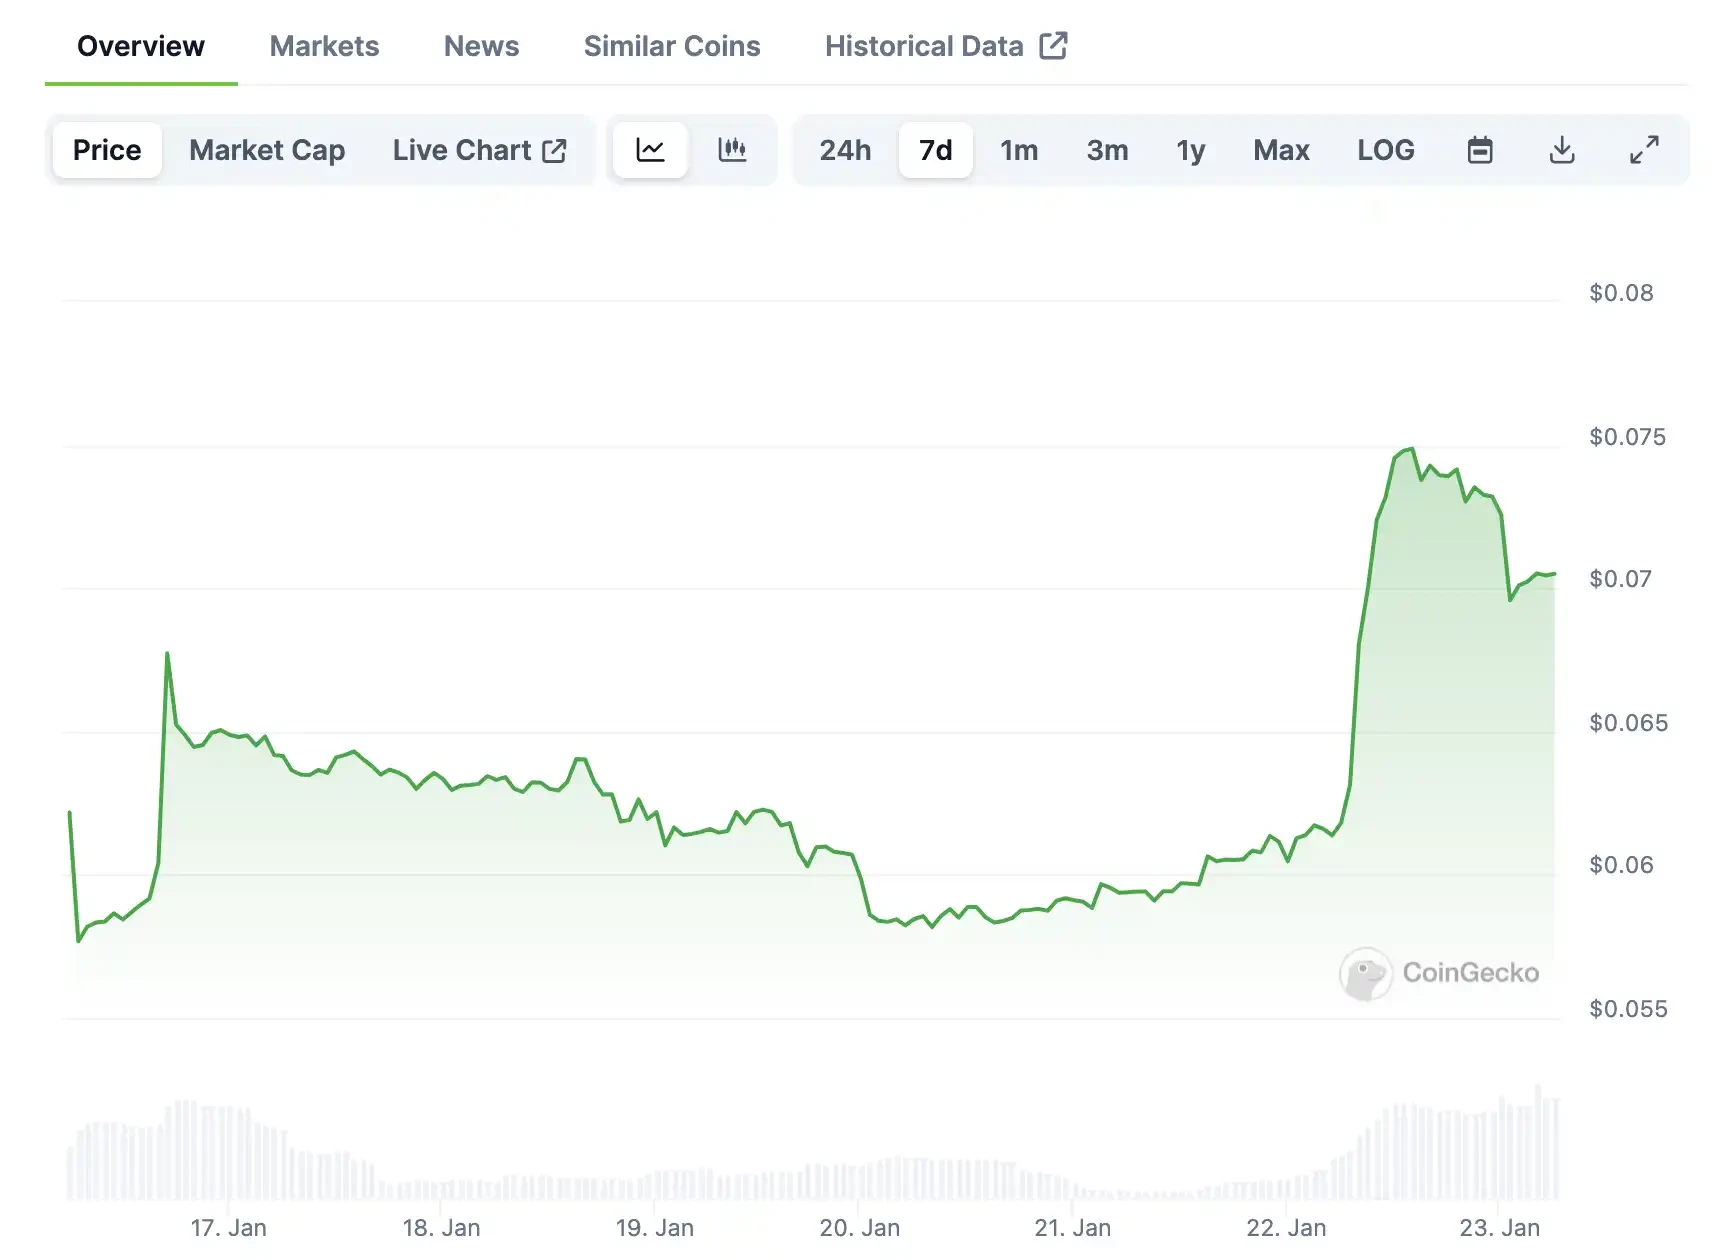Select 24h time range
Image resolution: width=1718 pixels, height=1260 pixels.
tap(845, 150)
